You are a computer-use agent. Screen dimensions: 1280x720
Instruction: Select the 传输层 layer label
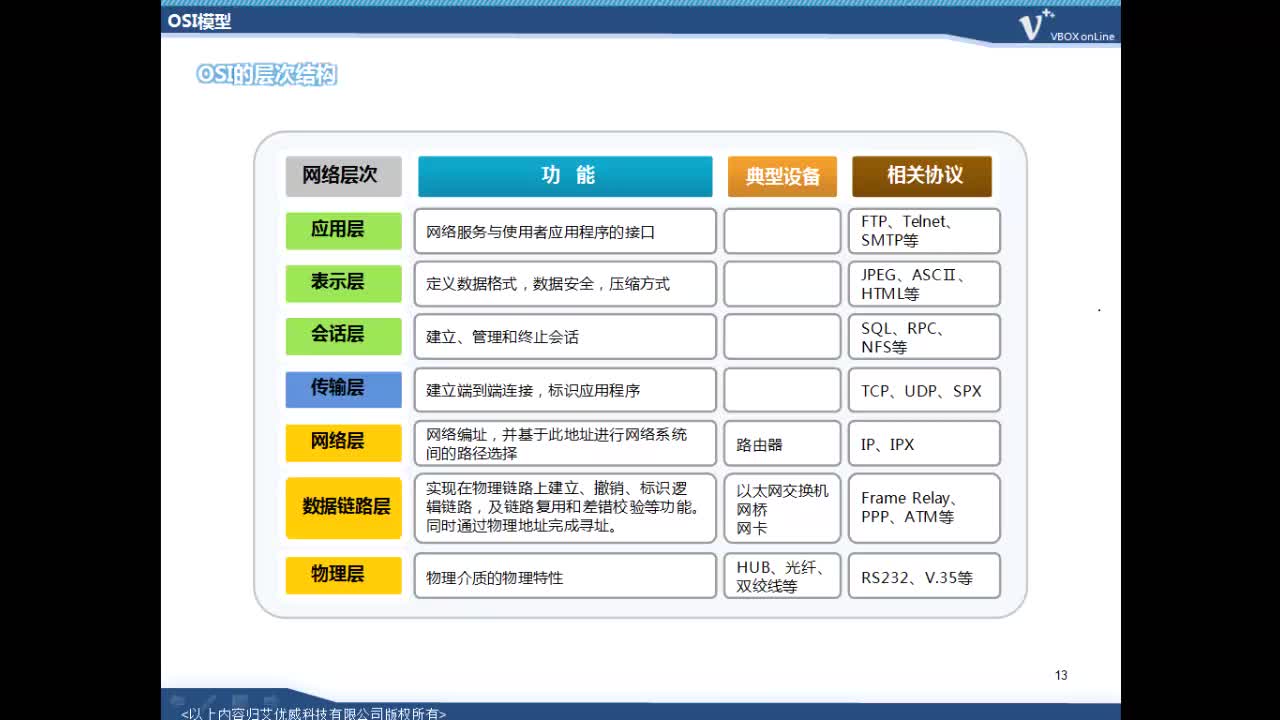343,389
